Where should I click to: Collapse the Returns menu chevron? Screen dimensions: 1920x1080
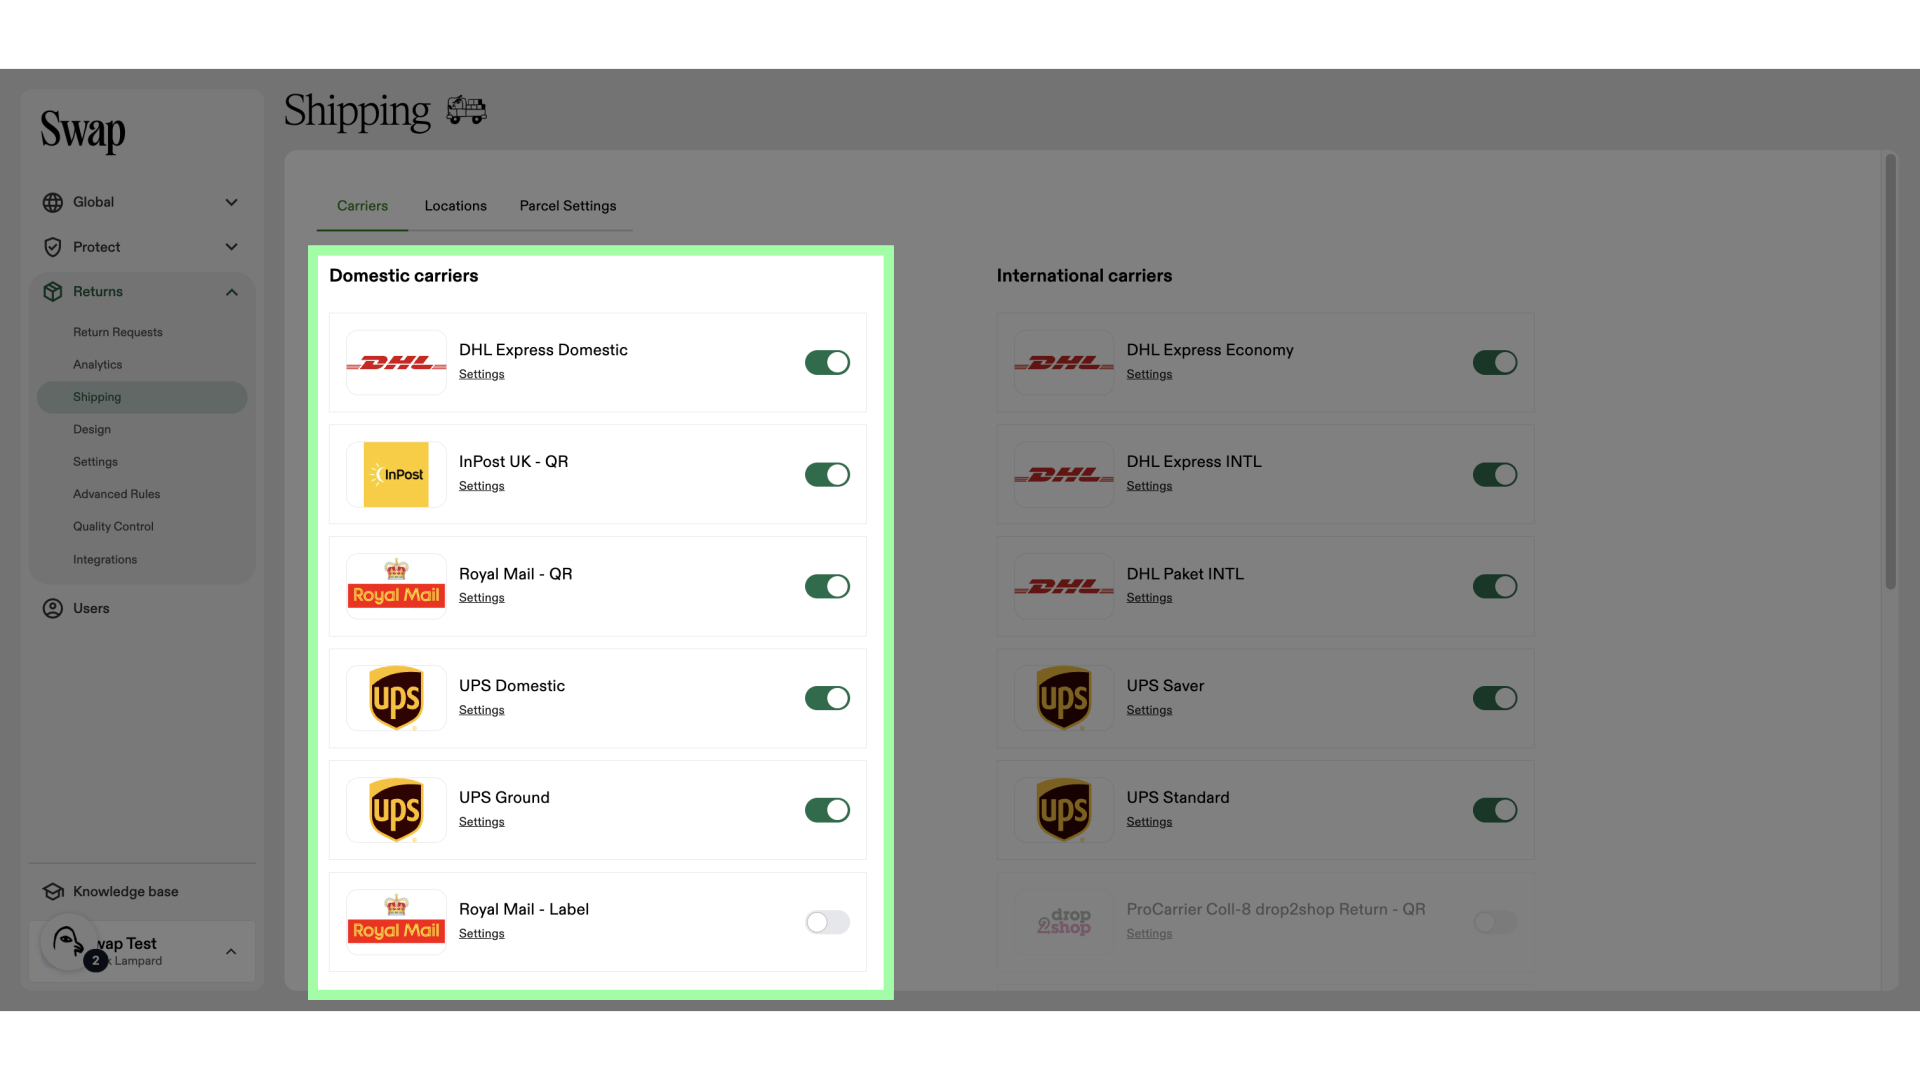pos(231,292)
